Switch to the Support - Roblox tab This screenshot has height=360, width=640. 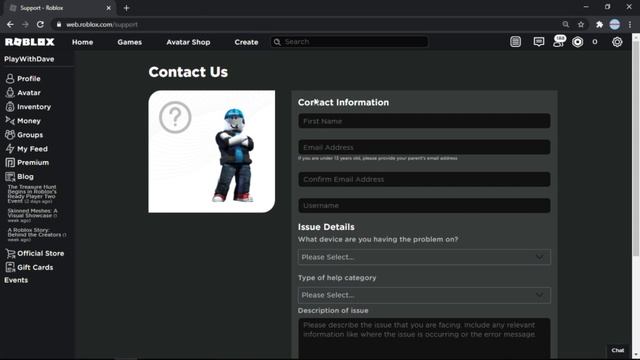[59, 8]
